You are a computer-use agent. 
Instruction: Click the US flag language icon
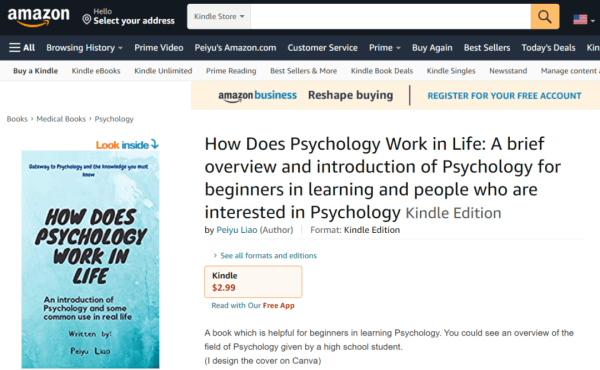click(580, 19)
